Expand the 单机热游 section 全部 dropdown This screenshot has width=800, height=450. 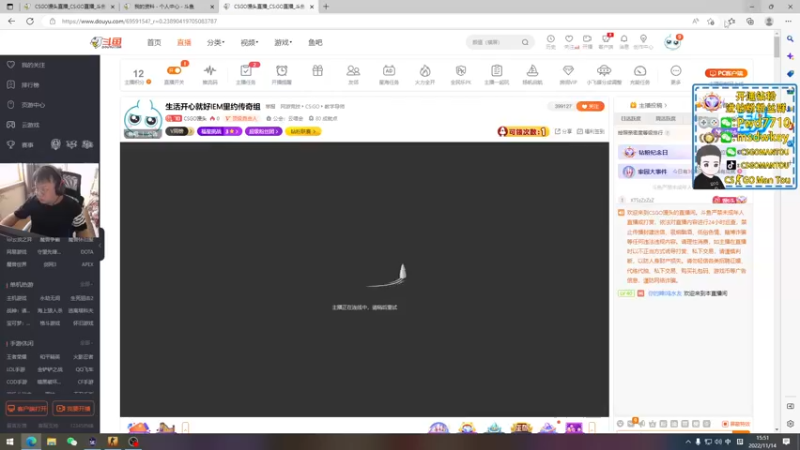point(86,284)
